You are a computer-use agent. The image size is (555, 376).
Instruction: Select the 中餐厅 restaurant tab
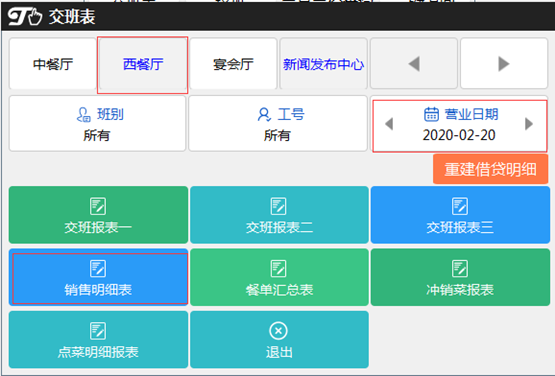click(x=53, y=64)
